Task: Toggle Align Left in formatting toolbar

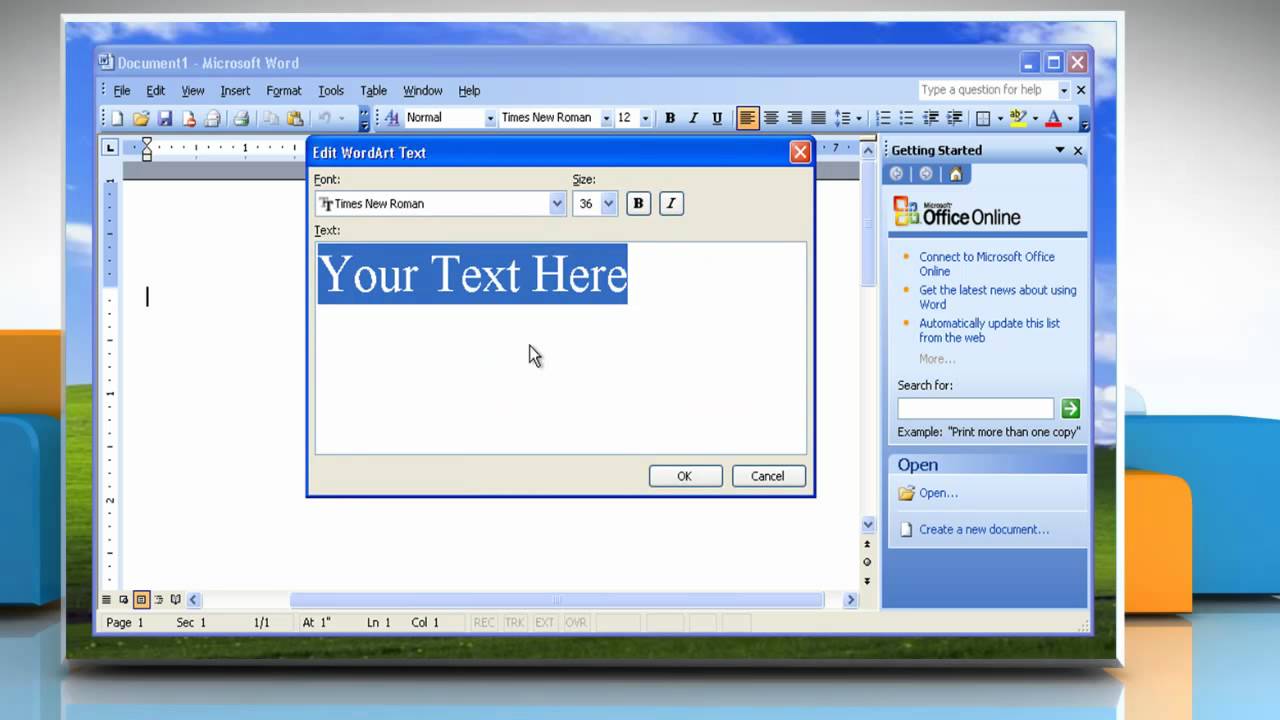Action: tap(748, 118)
